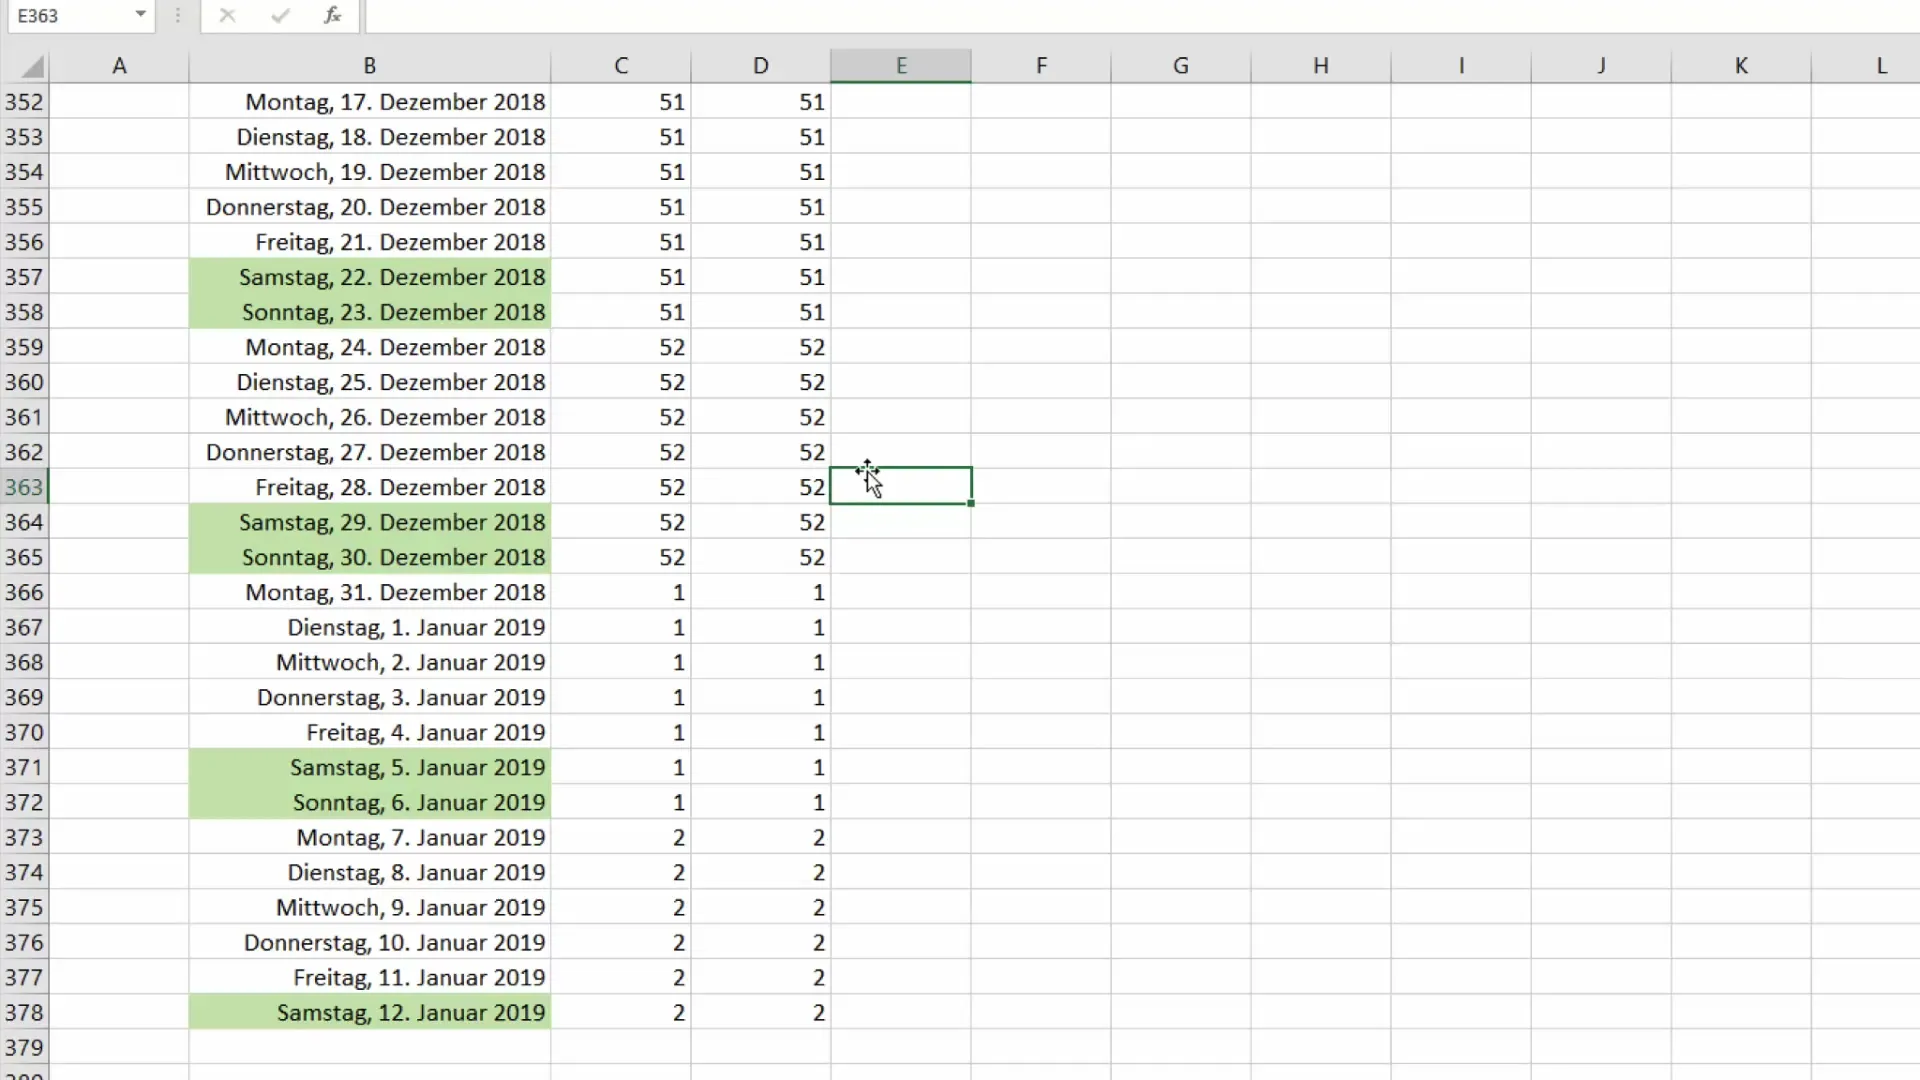1920x1080 pixels.
Task: Select column A header
Action: tap(119, 66)
